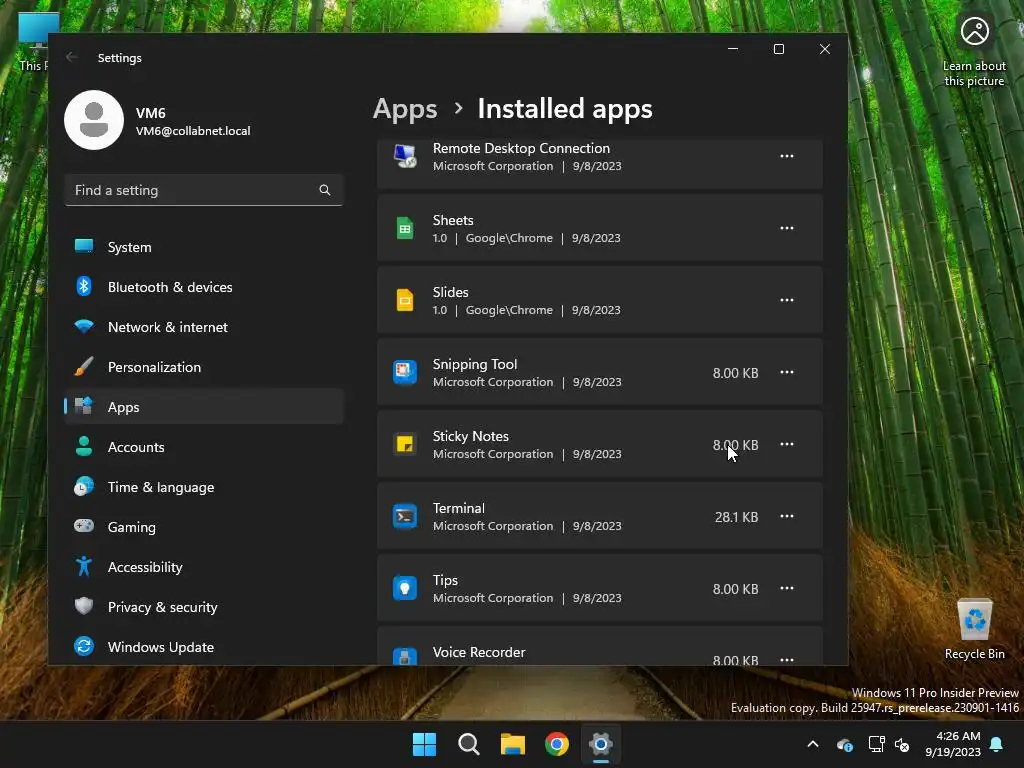
Task: Click the green Sheets app icon
Action: point(405,228)
